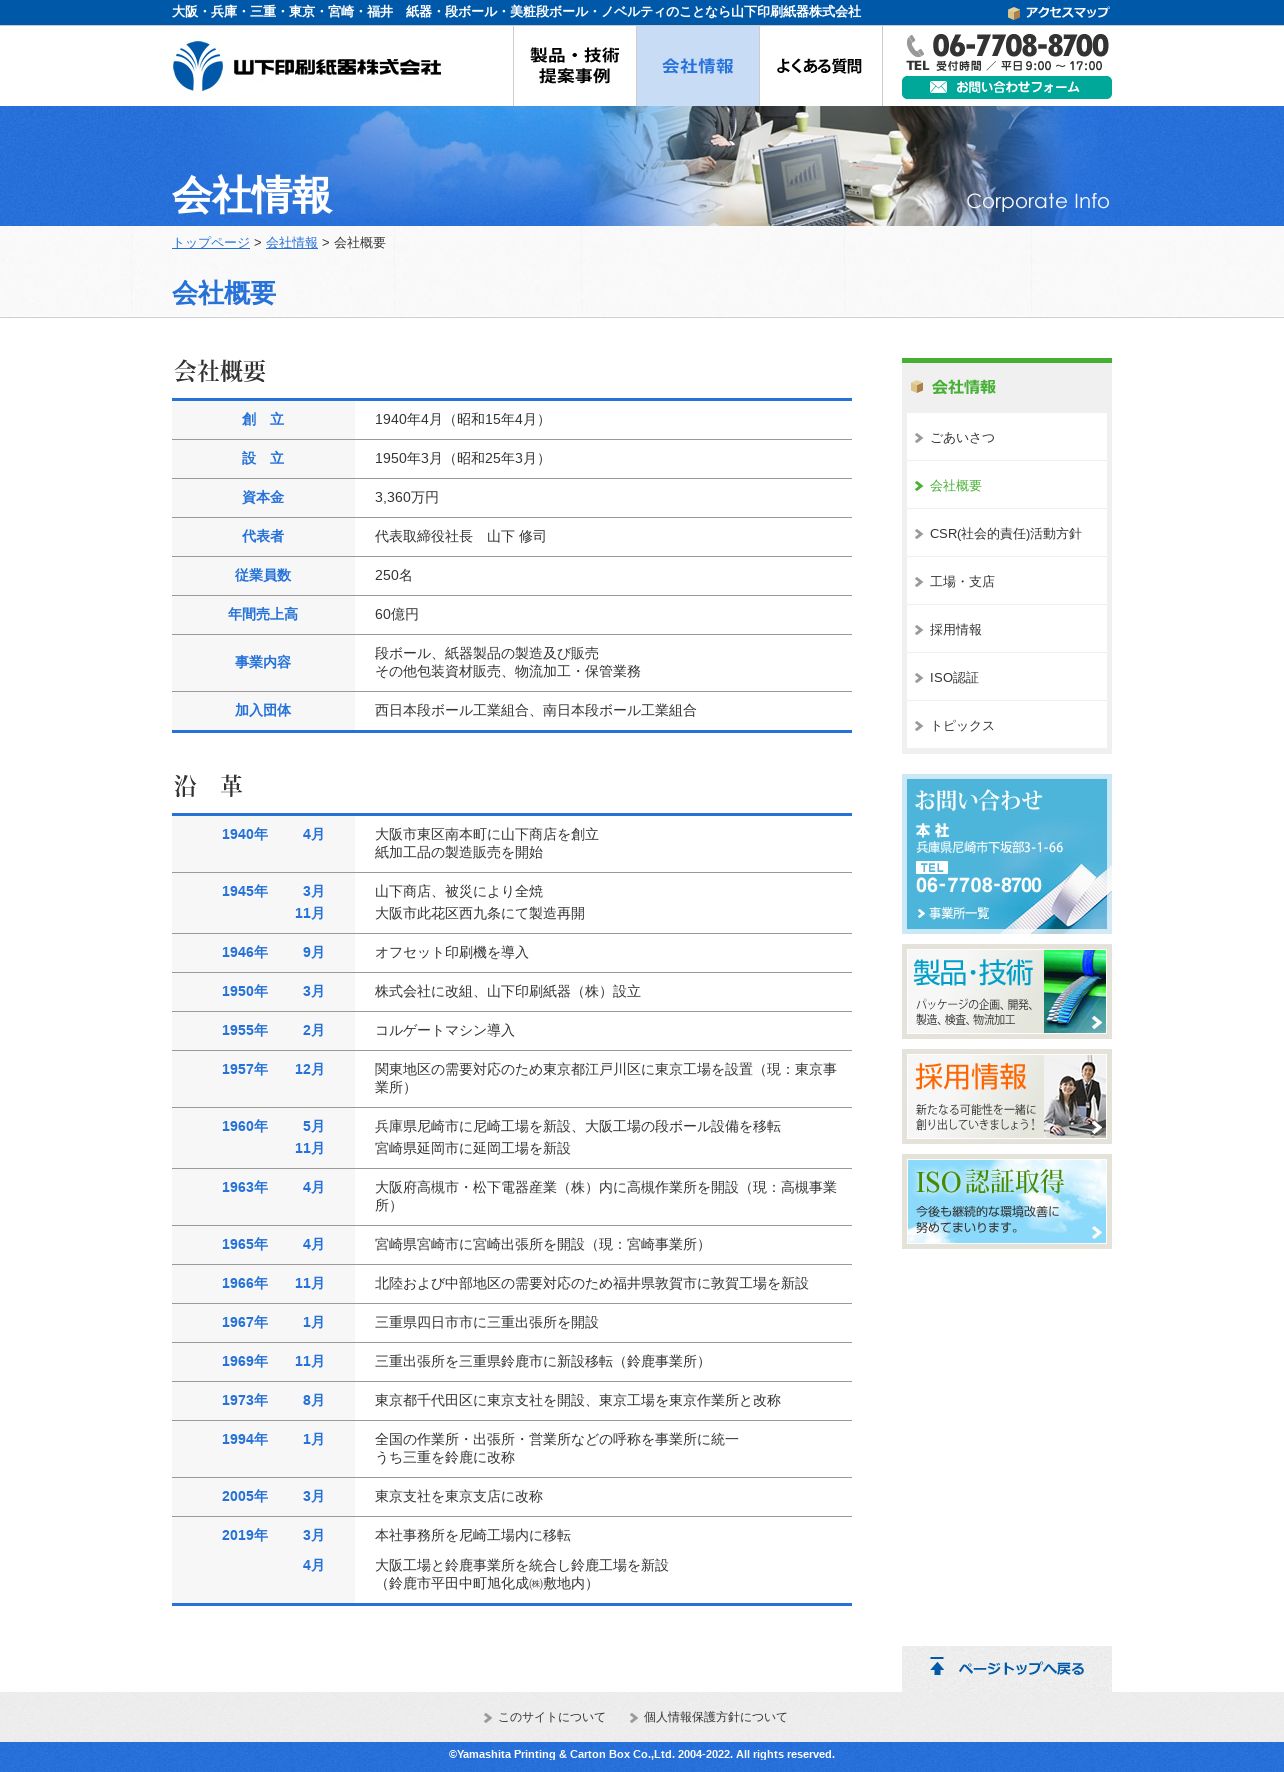Click arrow icon beside ごあいさつ

coord(919,438)
